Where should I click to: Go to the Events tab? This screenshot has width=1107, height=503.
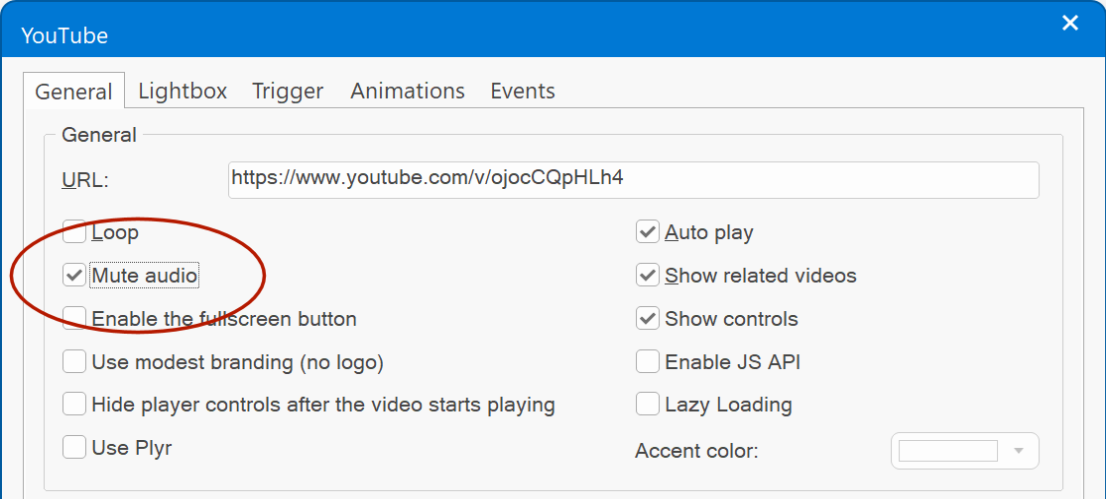pos(522,91)
